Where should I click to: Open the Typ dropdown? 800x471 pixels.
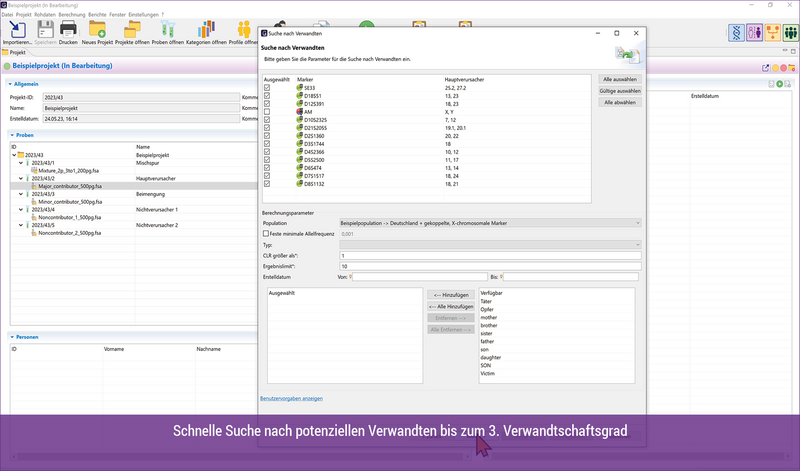[490, 244]
